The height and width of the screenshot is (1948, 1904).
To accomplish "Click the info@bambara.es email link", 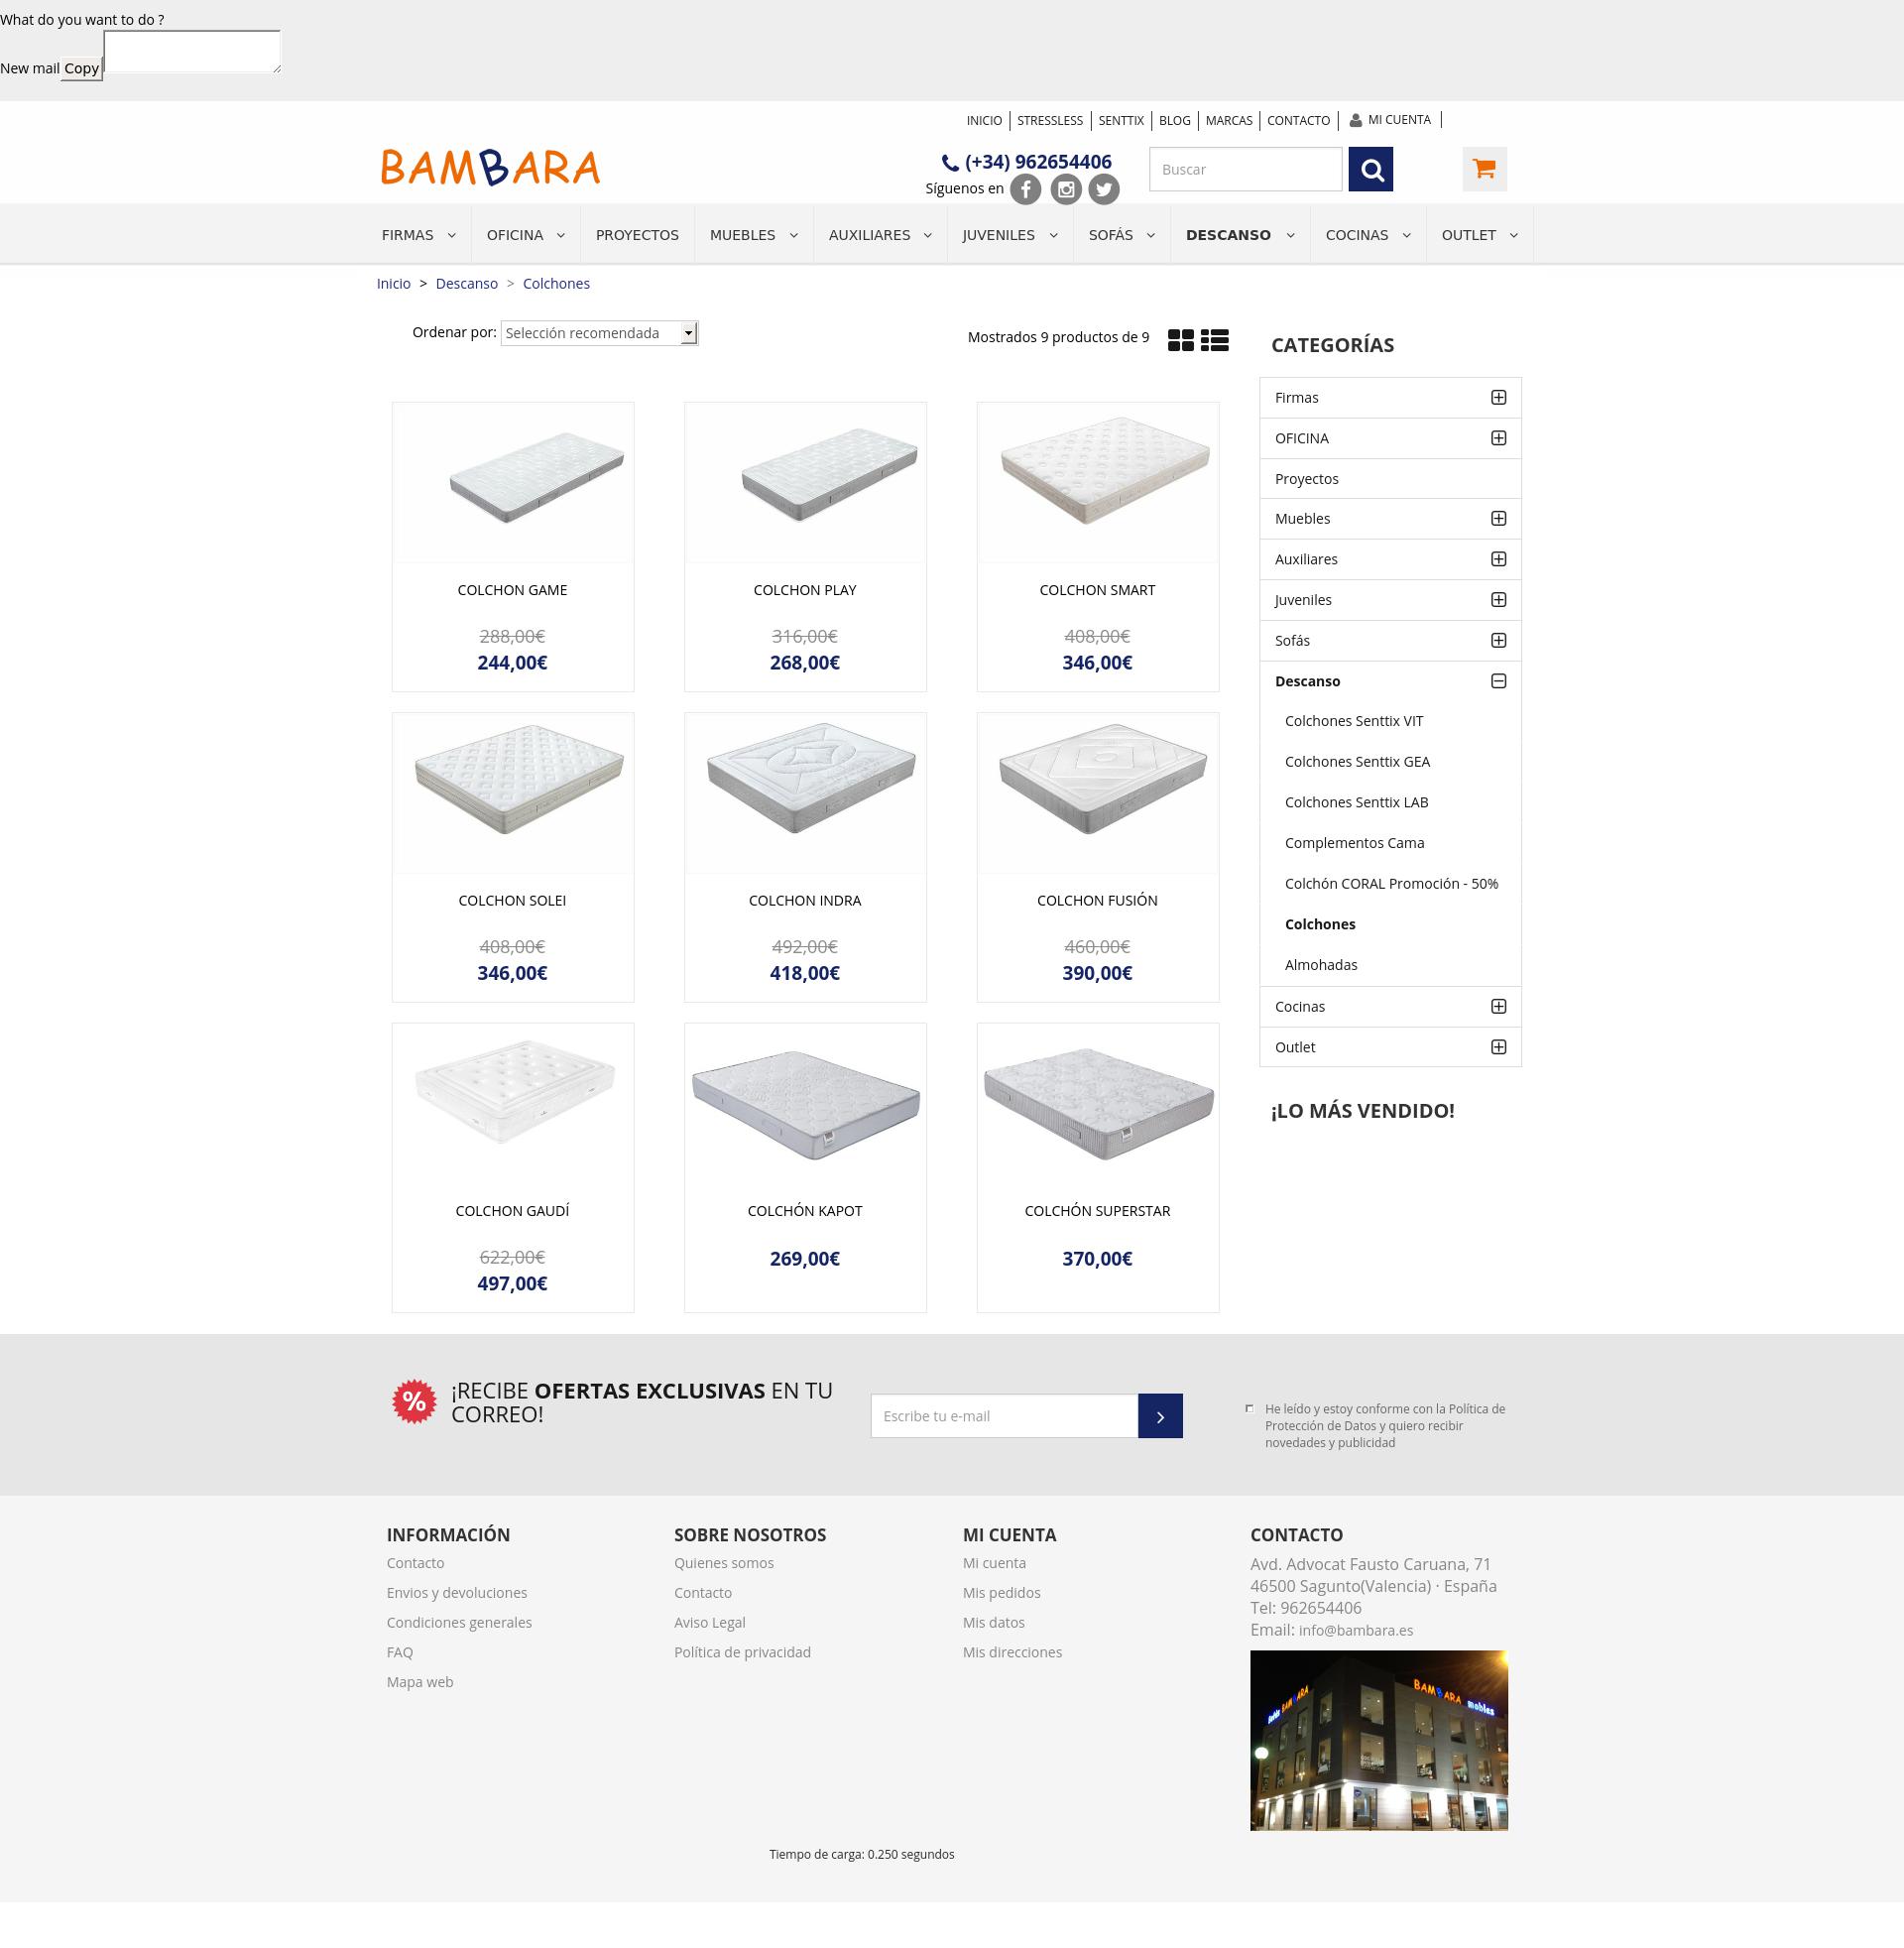I will tap(1355, 1631).
